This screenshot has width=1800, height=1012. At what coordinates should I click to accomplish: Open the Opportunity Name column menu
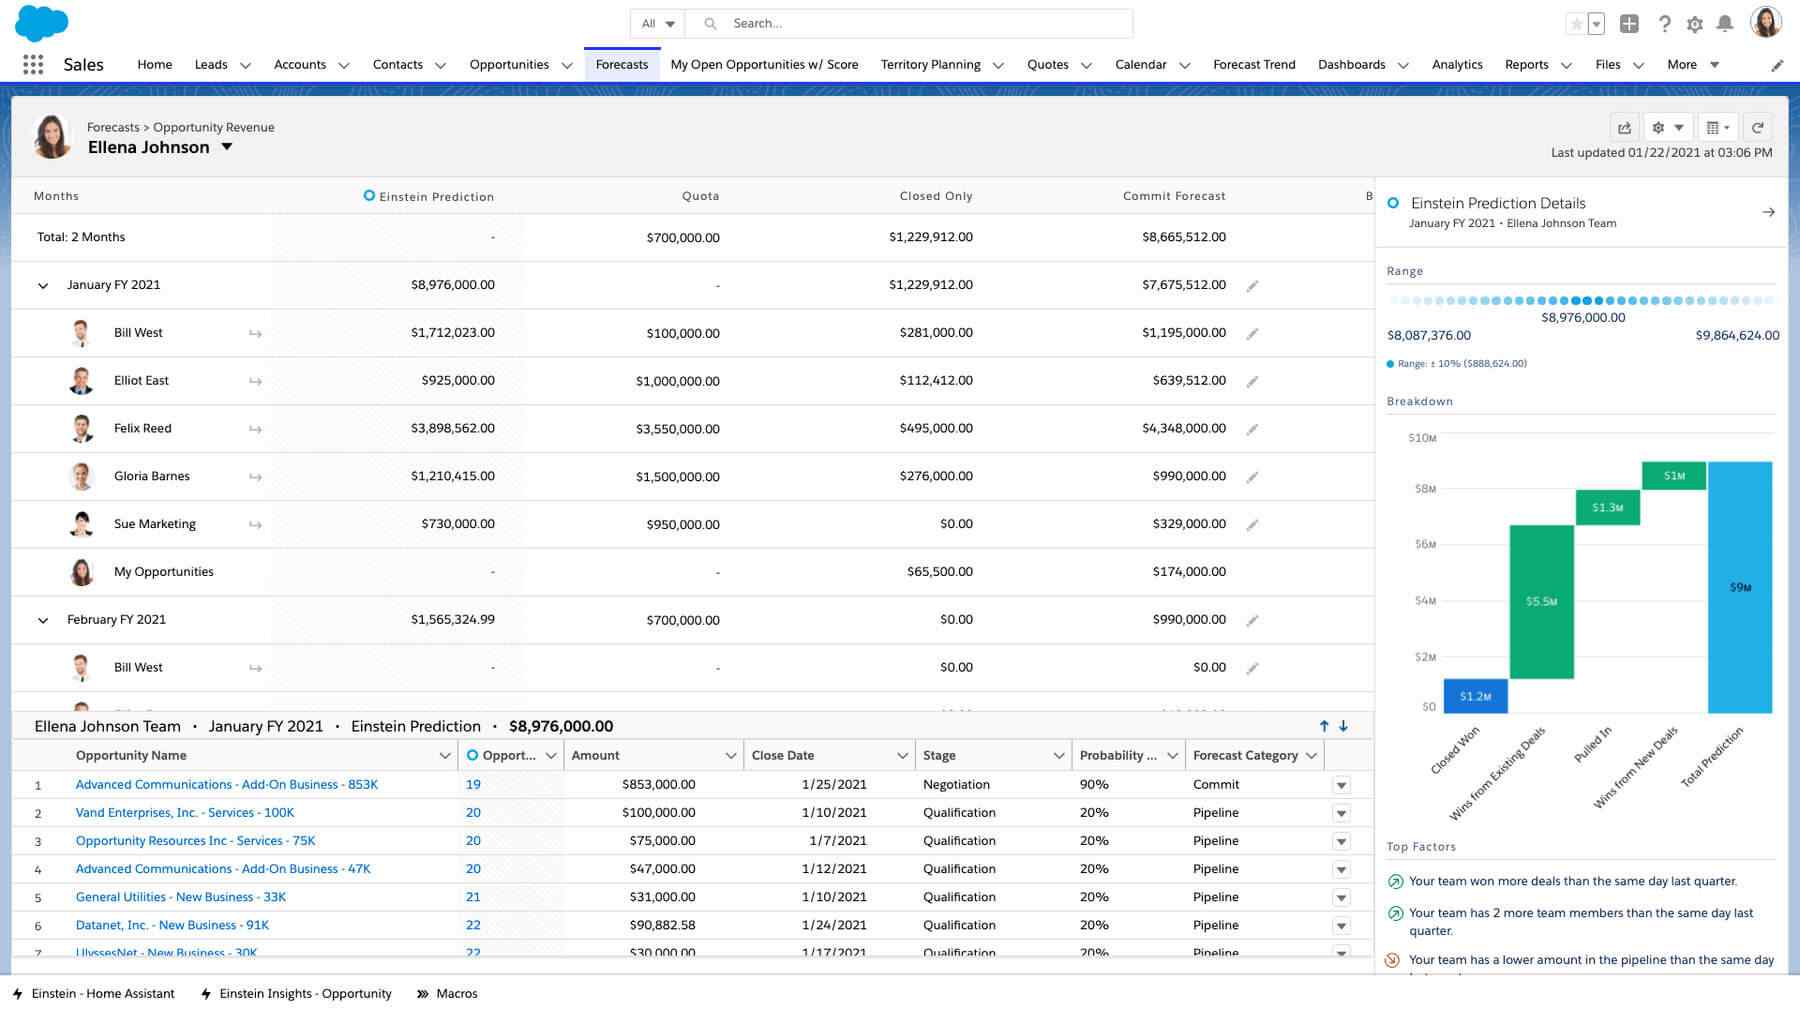(445, 756)
